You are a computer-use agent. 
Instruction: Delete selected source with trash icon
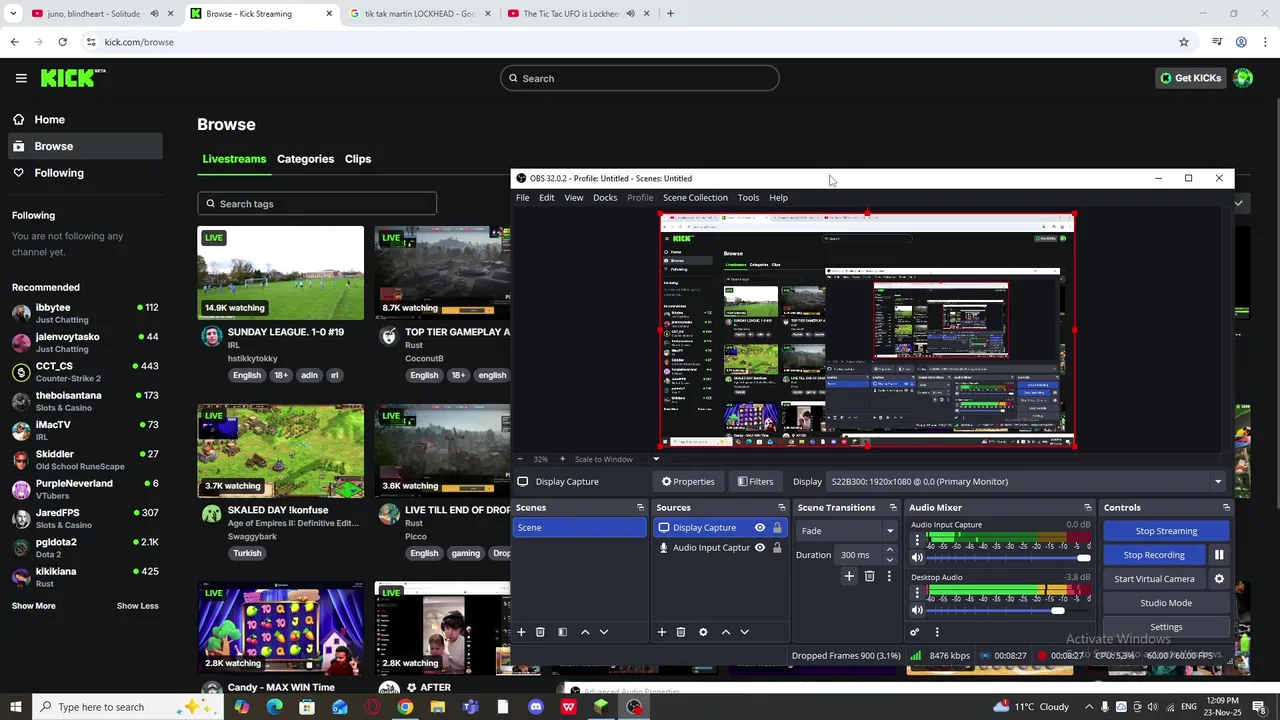click(x=681, y=632)
